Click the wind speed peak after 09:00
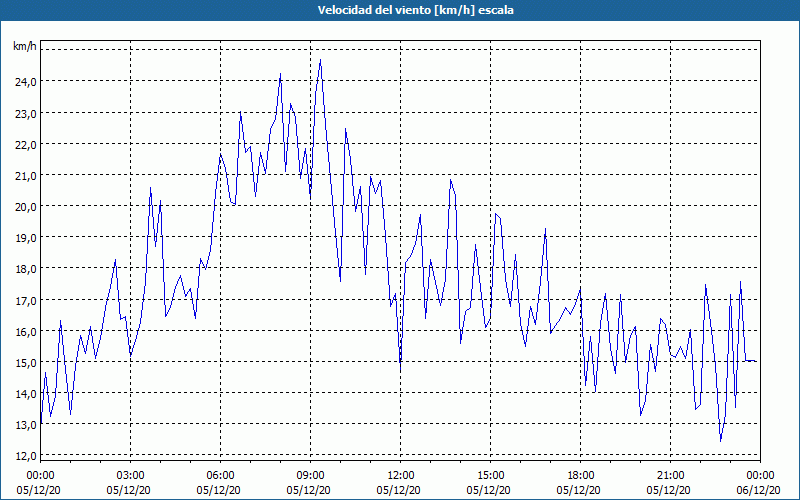The height and width of the screenshot is (500, 800). click(320, 60)
